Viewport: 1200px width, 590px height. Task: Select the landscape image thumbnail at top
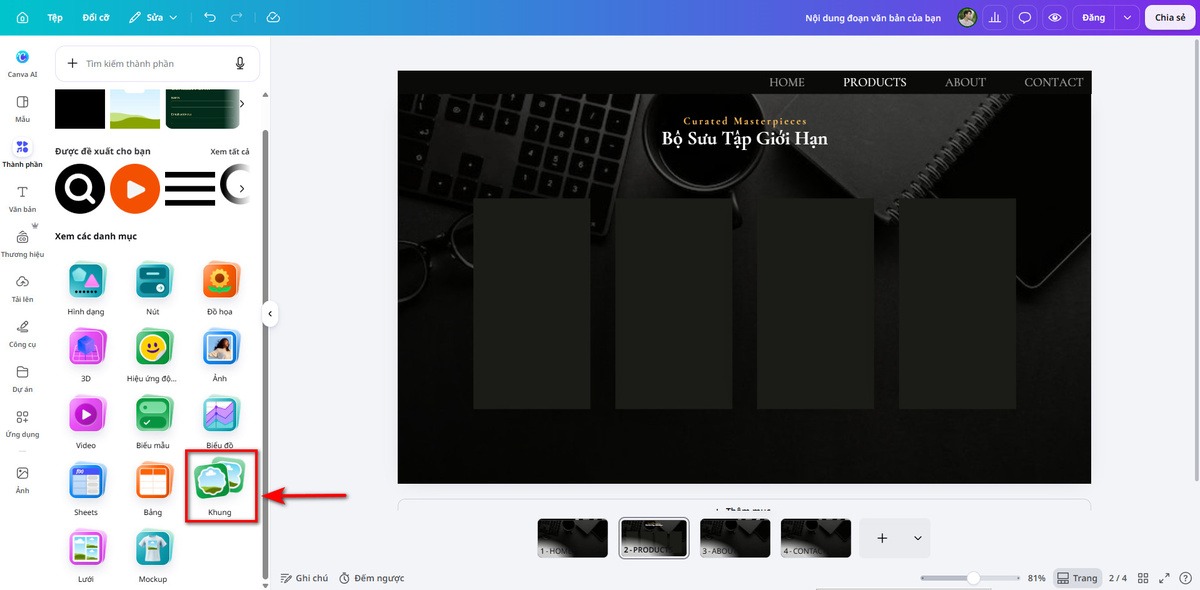click(x=135, y=108)
